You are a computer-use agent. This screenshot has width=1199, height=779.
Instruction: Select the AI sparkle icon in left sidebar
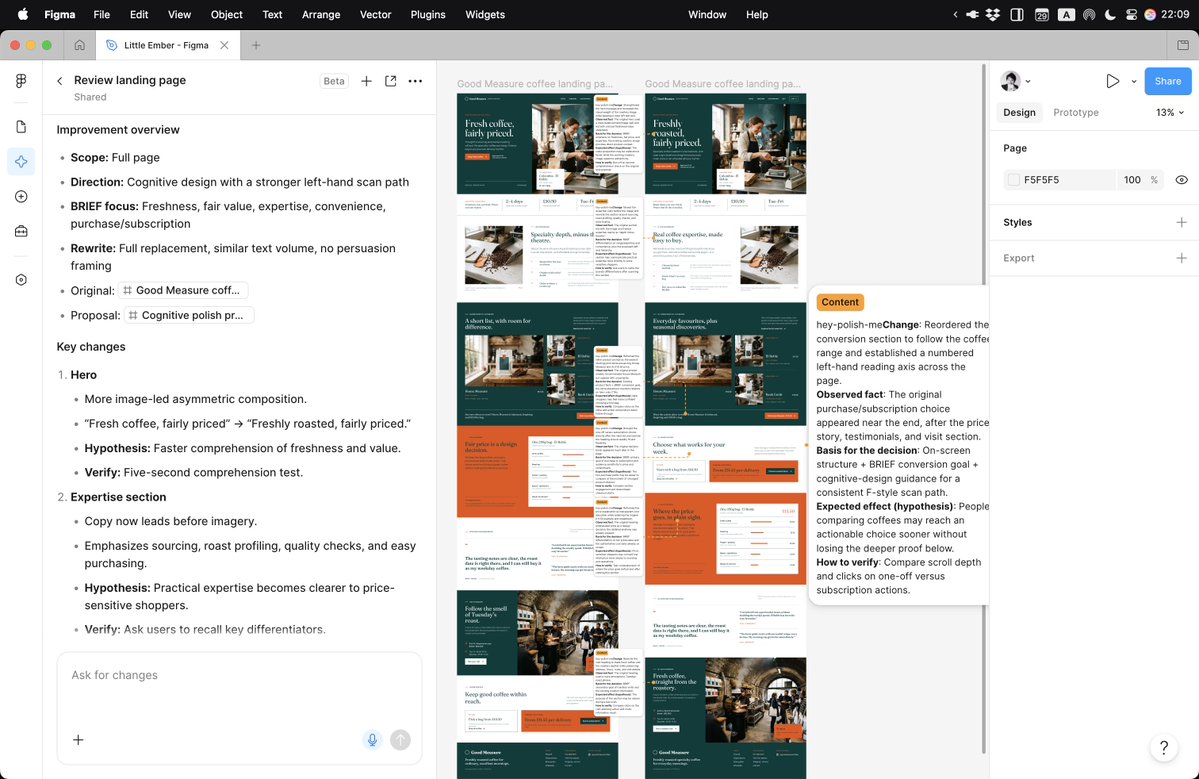(x=21, y=161)
